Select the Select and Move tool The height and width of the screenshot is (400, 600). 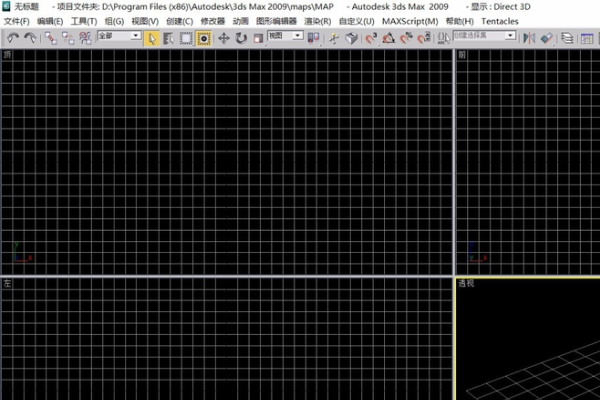[x=223, y=38]
